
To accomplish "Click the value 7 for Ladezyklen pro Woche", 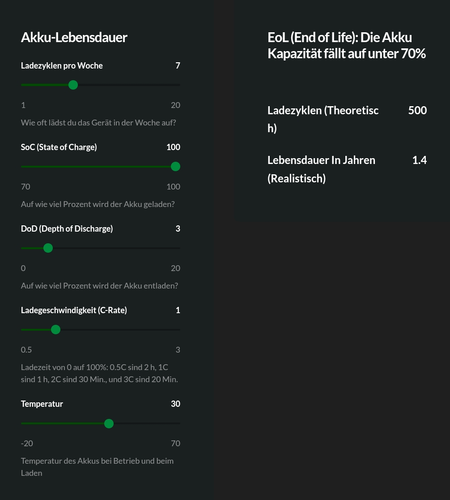I will coord(178,66).
